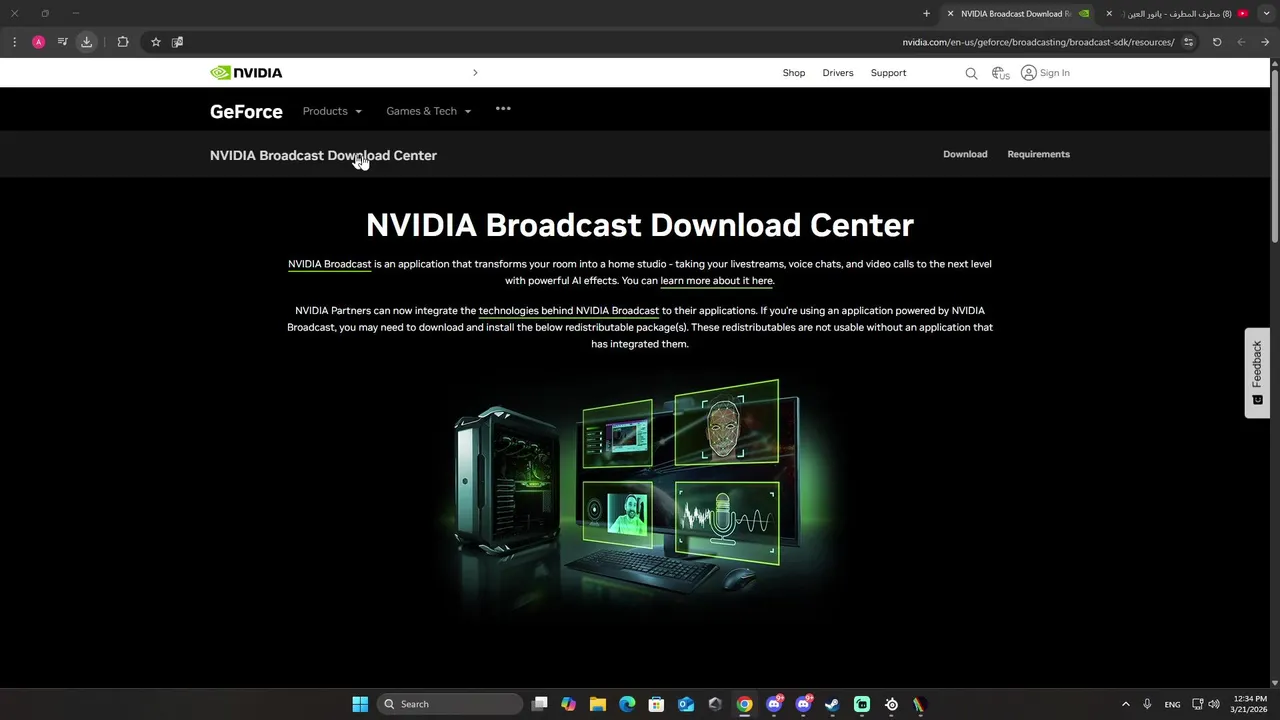
Task: Open Chrome media controls icon
Action: [63, 42]
